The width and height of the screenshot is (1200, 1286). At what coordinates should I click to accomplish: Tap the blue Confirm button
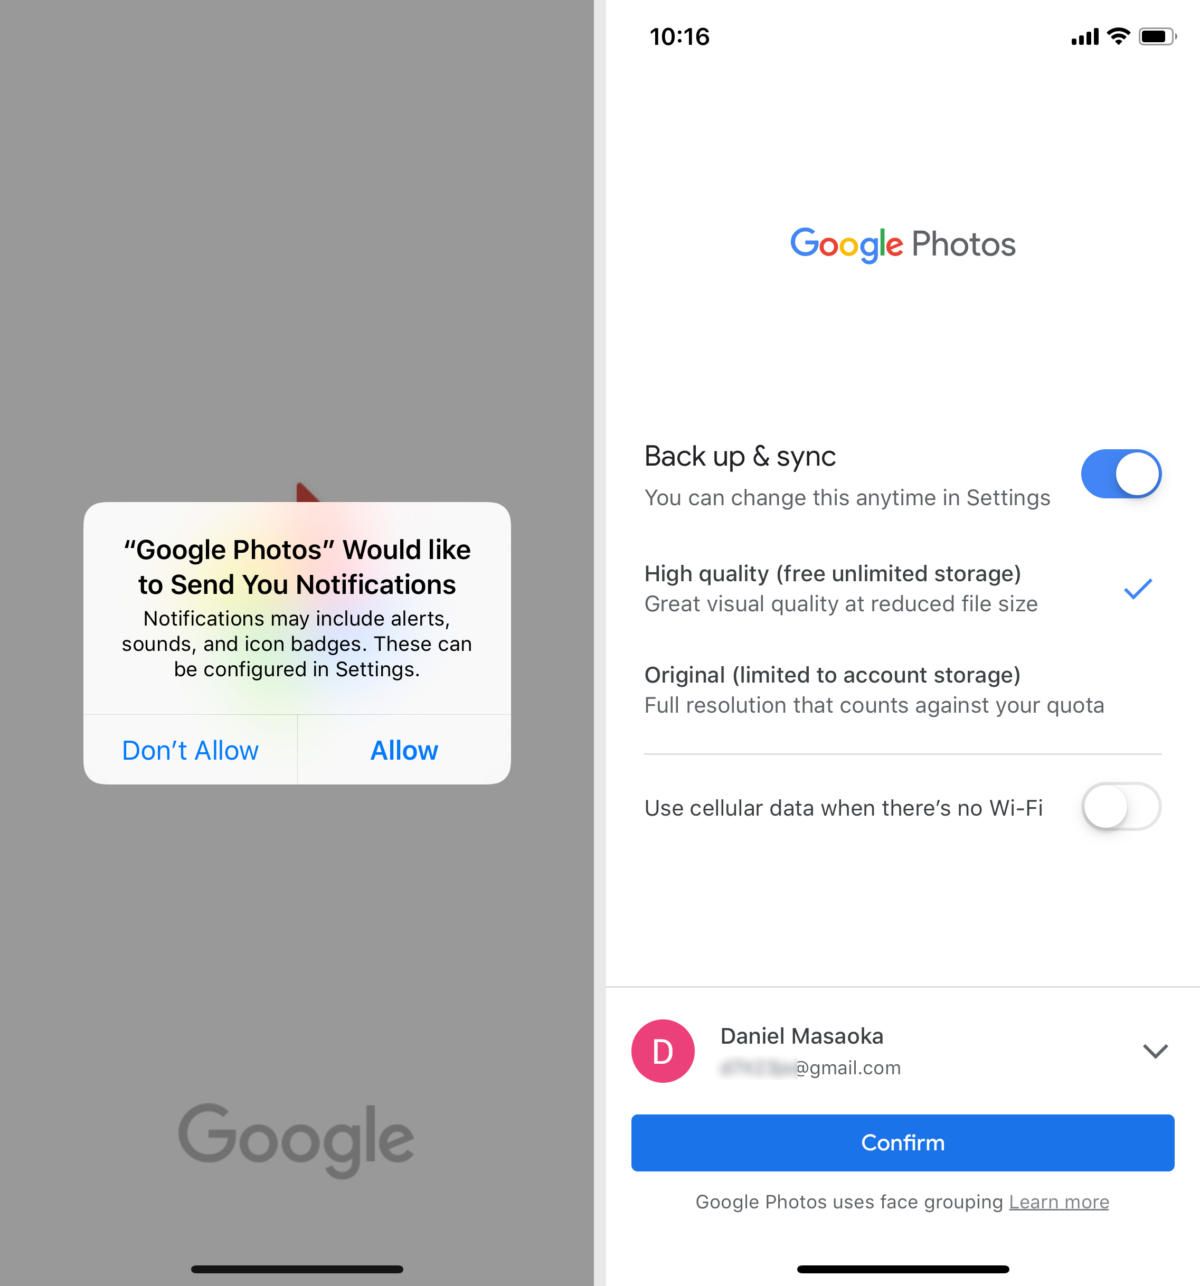902,1143
